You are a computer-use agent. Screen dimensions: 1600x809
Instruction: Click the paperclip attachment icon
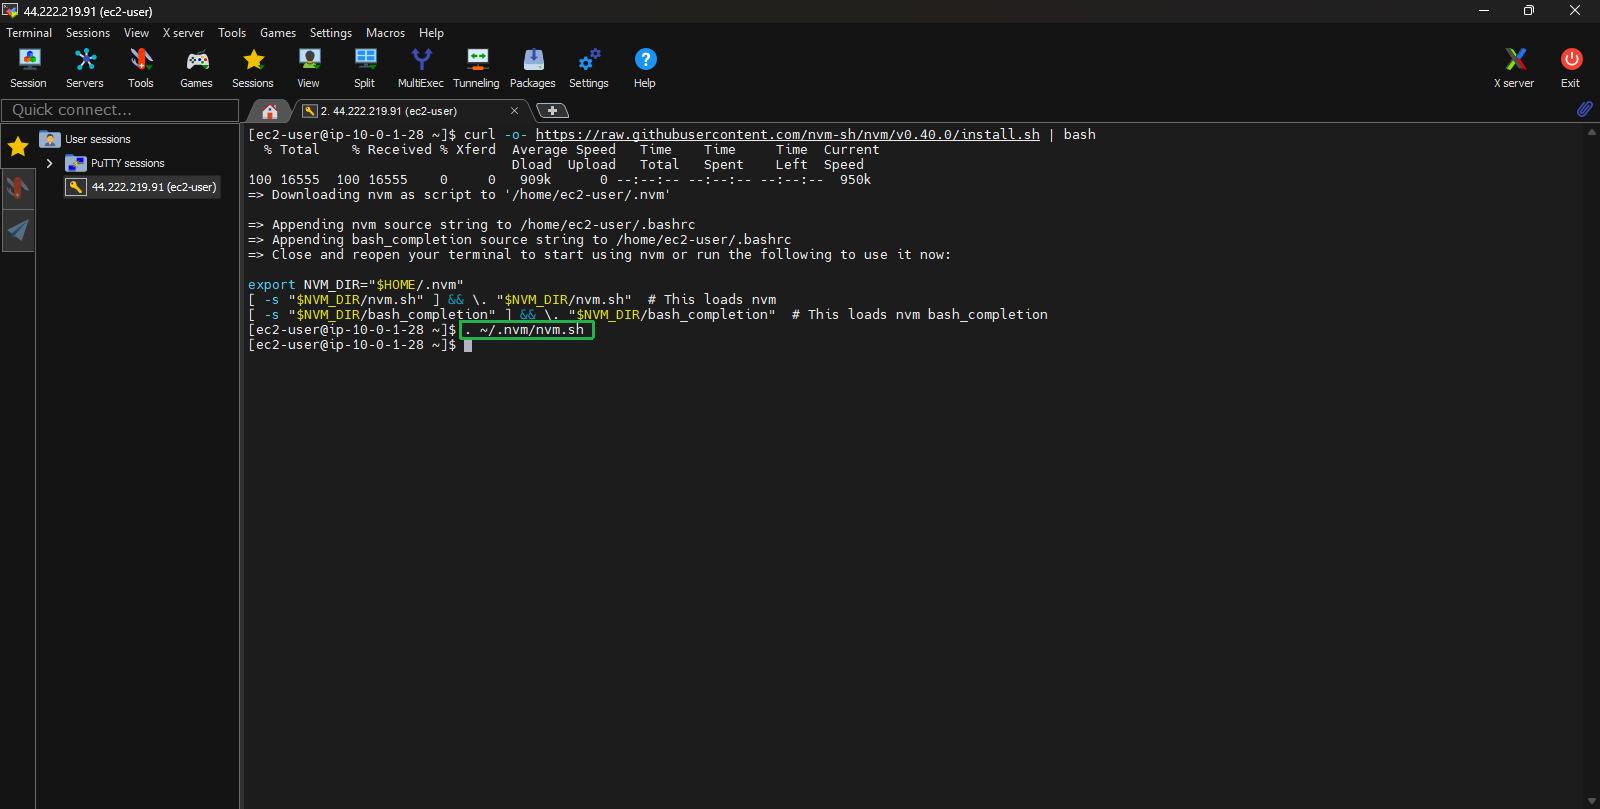pos(1584,109)
